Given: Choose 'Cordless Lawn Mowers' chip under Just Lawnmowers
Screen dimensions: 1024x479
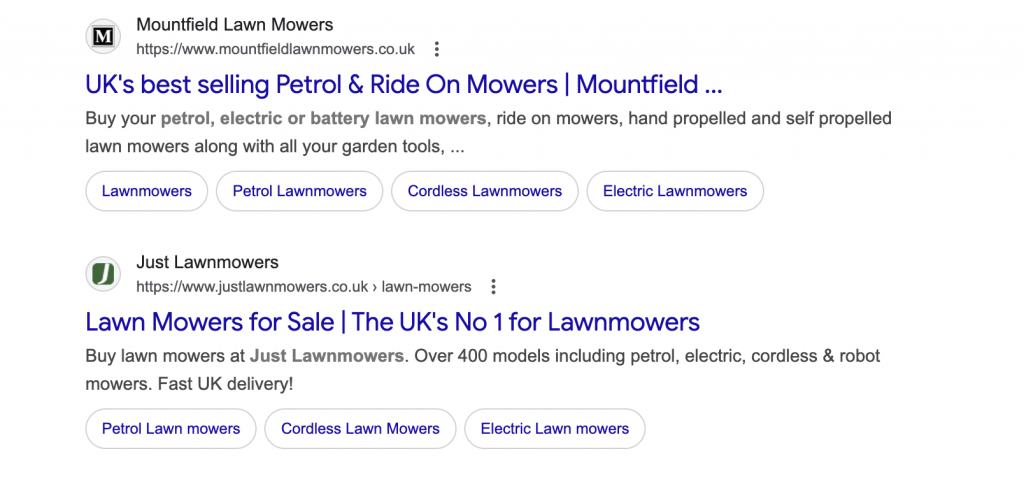Looking at the screenshot, I should tap(360, 429).
